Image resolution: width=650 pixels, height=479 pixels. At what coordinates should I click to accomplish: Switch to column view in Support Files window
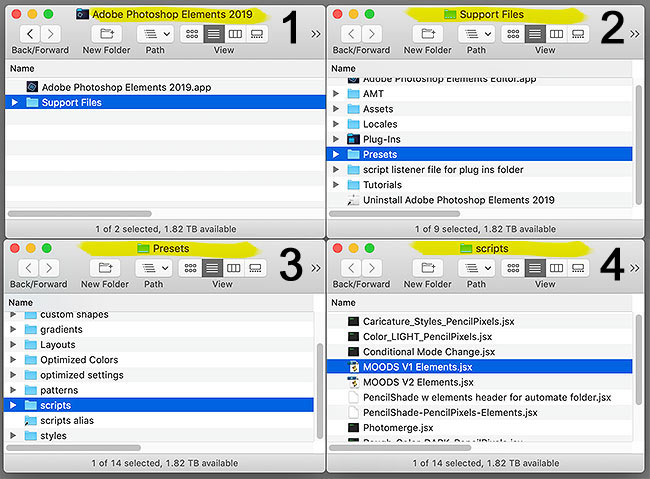(x=557, y=34)
